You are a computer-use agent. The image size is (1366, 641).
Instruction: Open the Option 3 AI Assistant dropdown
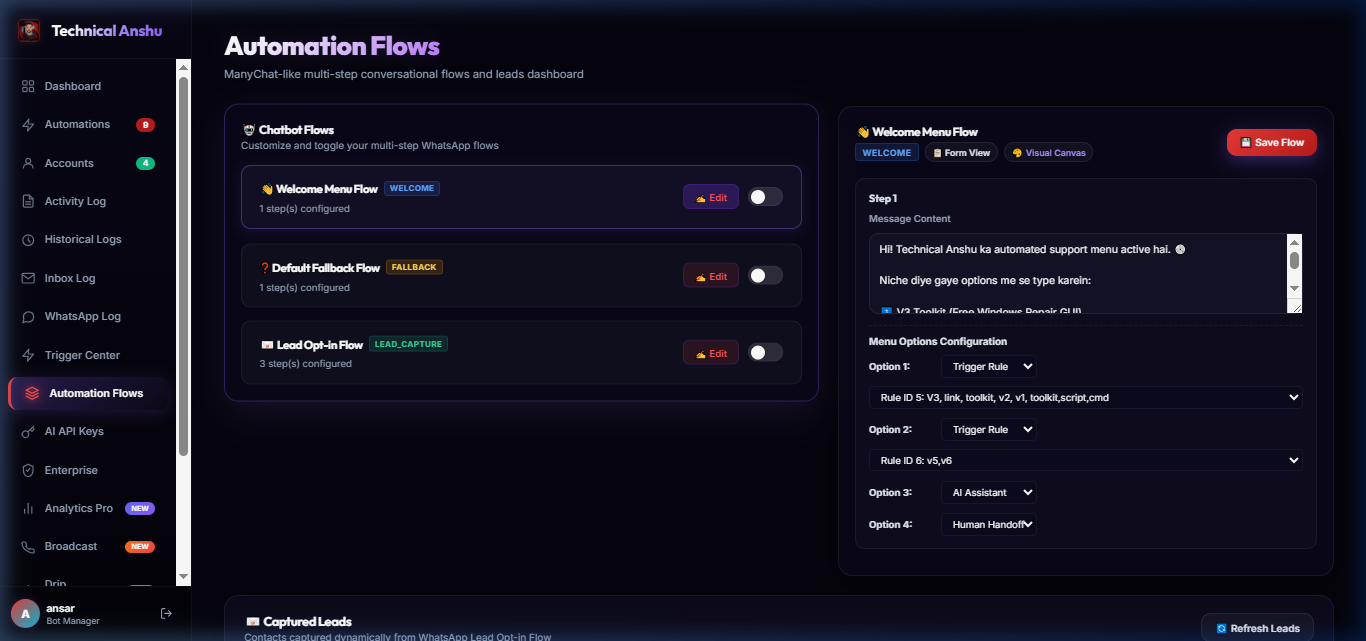(x=988, y=492)
